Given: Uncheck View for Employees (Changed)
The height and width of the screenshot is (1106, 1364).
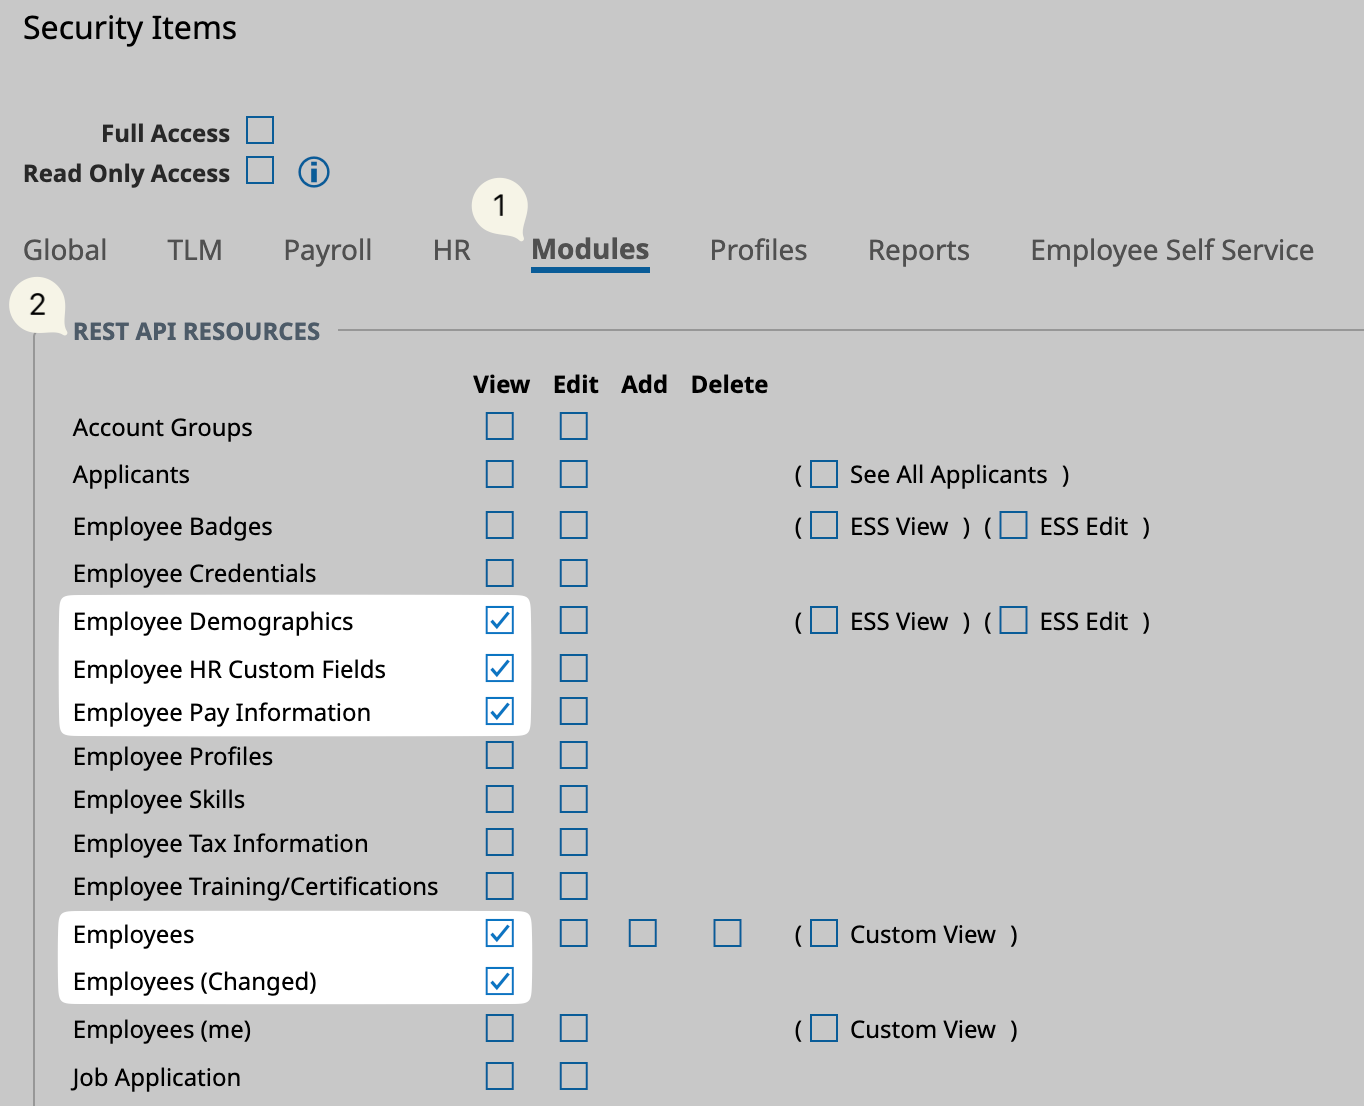Looking at the screenshot, I should point(500,981).
